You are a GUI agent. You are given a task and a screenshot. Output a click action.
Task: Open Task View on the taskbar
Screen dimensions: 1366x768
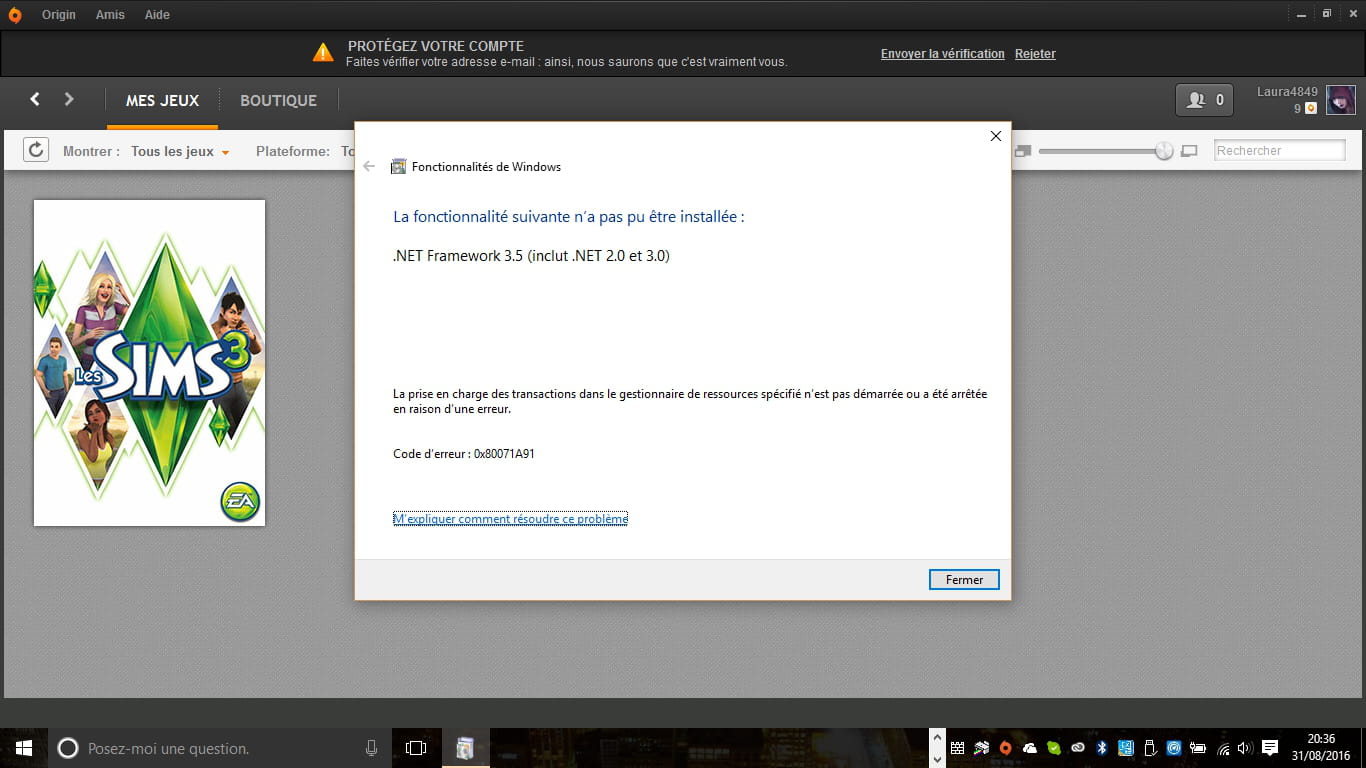tap(416, 748)
